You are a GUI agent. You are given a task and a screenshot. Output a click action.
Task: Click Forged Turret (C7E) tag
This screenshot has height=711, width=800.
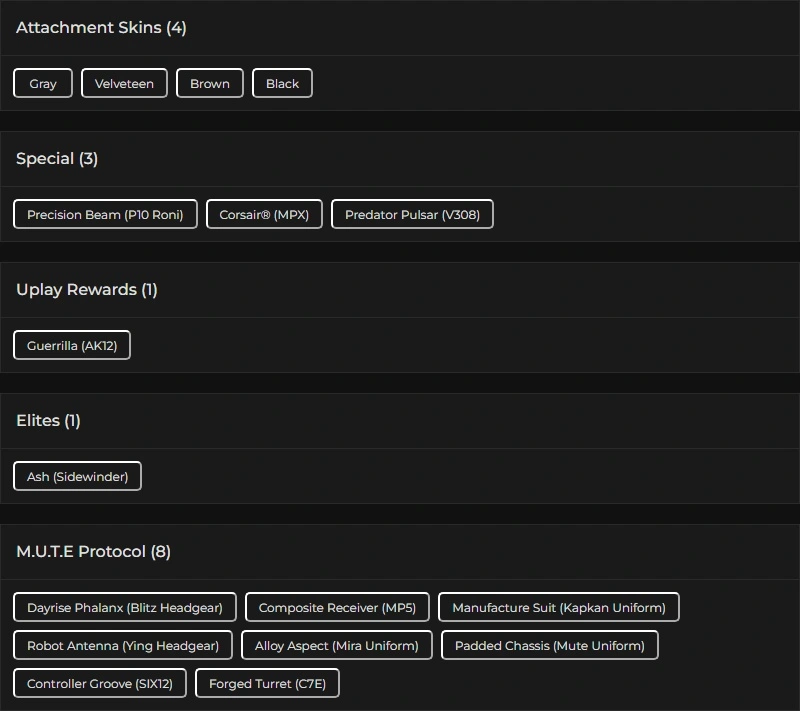(267, 683)
